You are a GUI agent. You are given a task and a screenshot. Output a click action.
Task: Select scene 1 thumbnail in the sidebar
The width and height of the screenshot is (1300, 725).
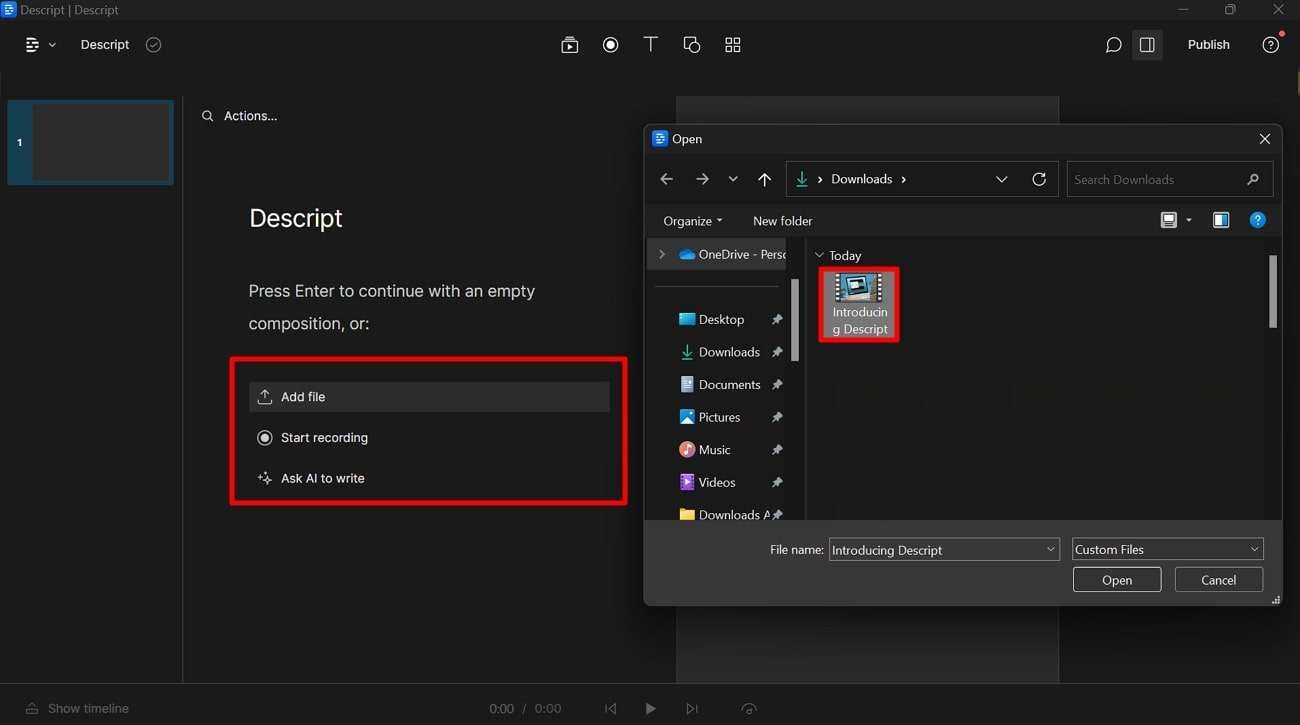coord(91,142)
